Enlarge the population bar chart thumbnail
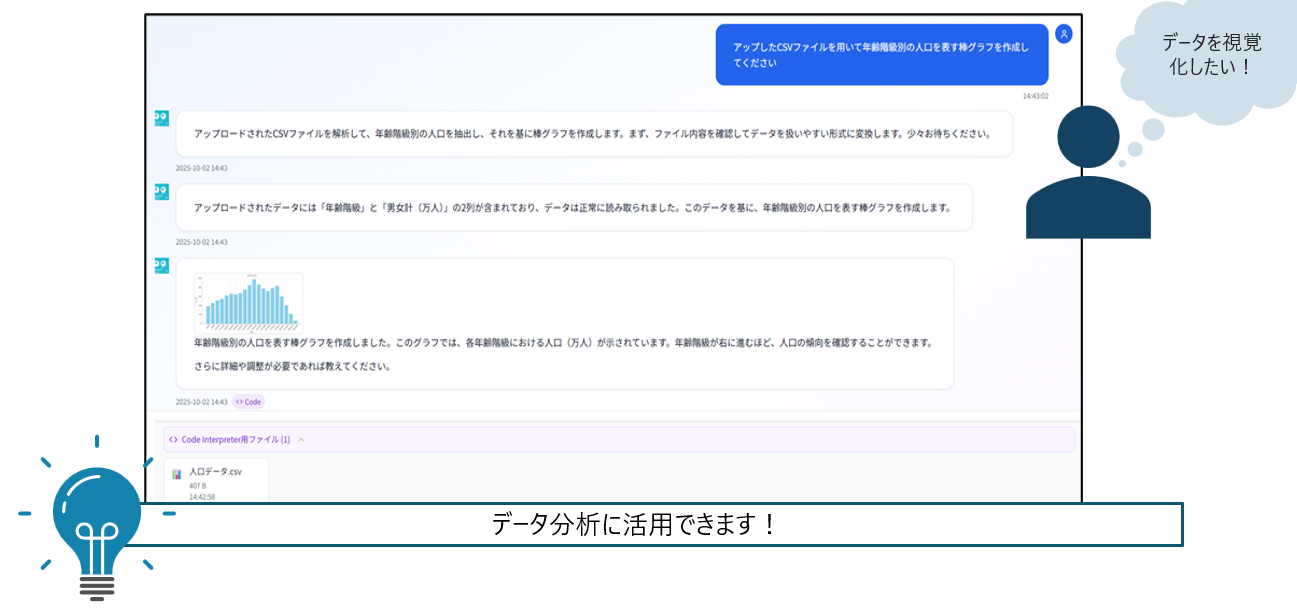 (x=248, y=301)
